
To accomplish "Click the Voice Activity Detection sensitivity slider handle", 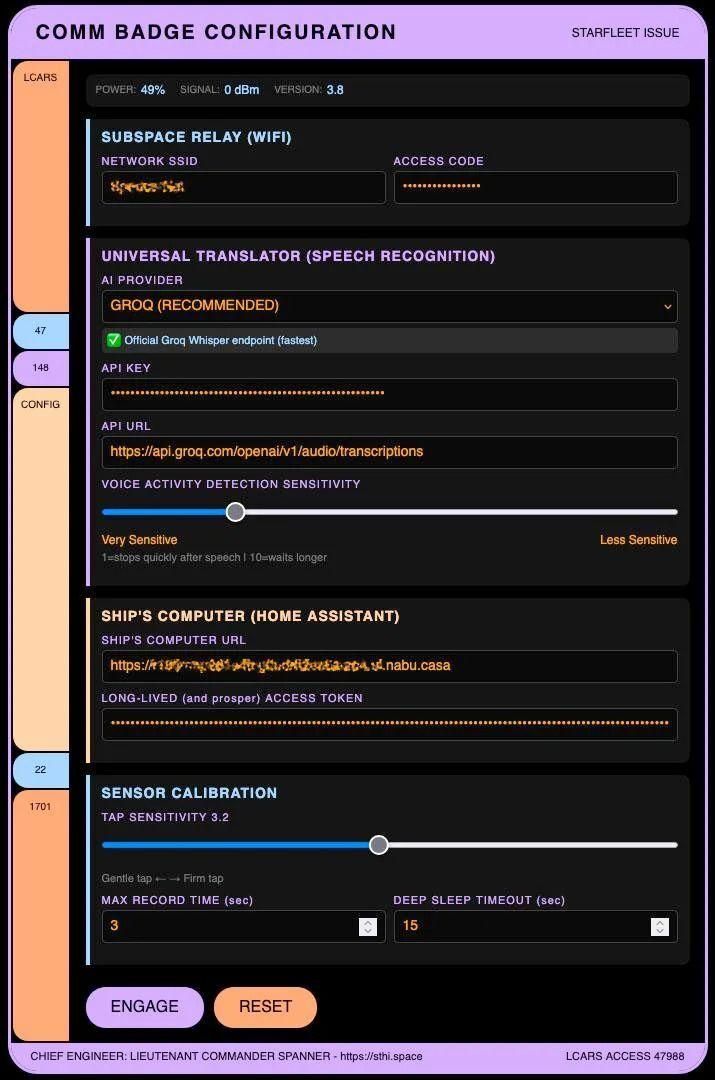I will click(x=236, y=512).
